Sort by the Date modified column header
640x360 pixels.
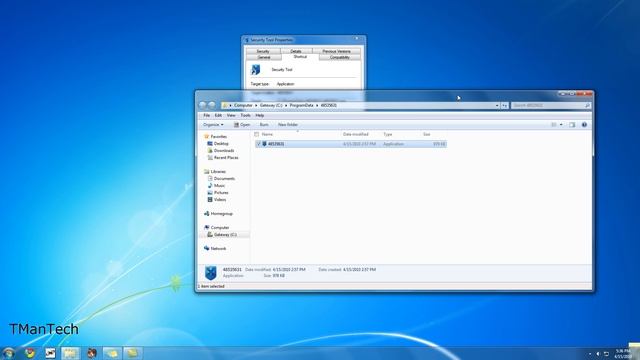356,134
